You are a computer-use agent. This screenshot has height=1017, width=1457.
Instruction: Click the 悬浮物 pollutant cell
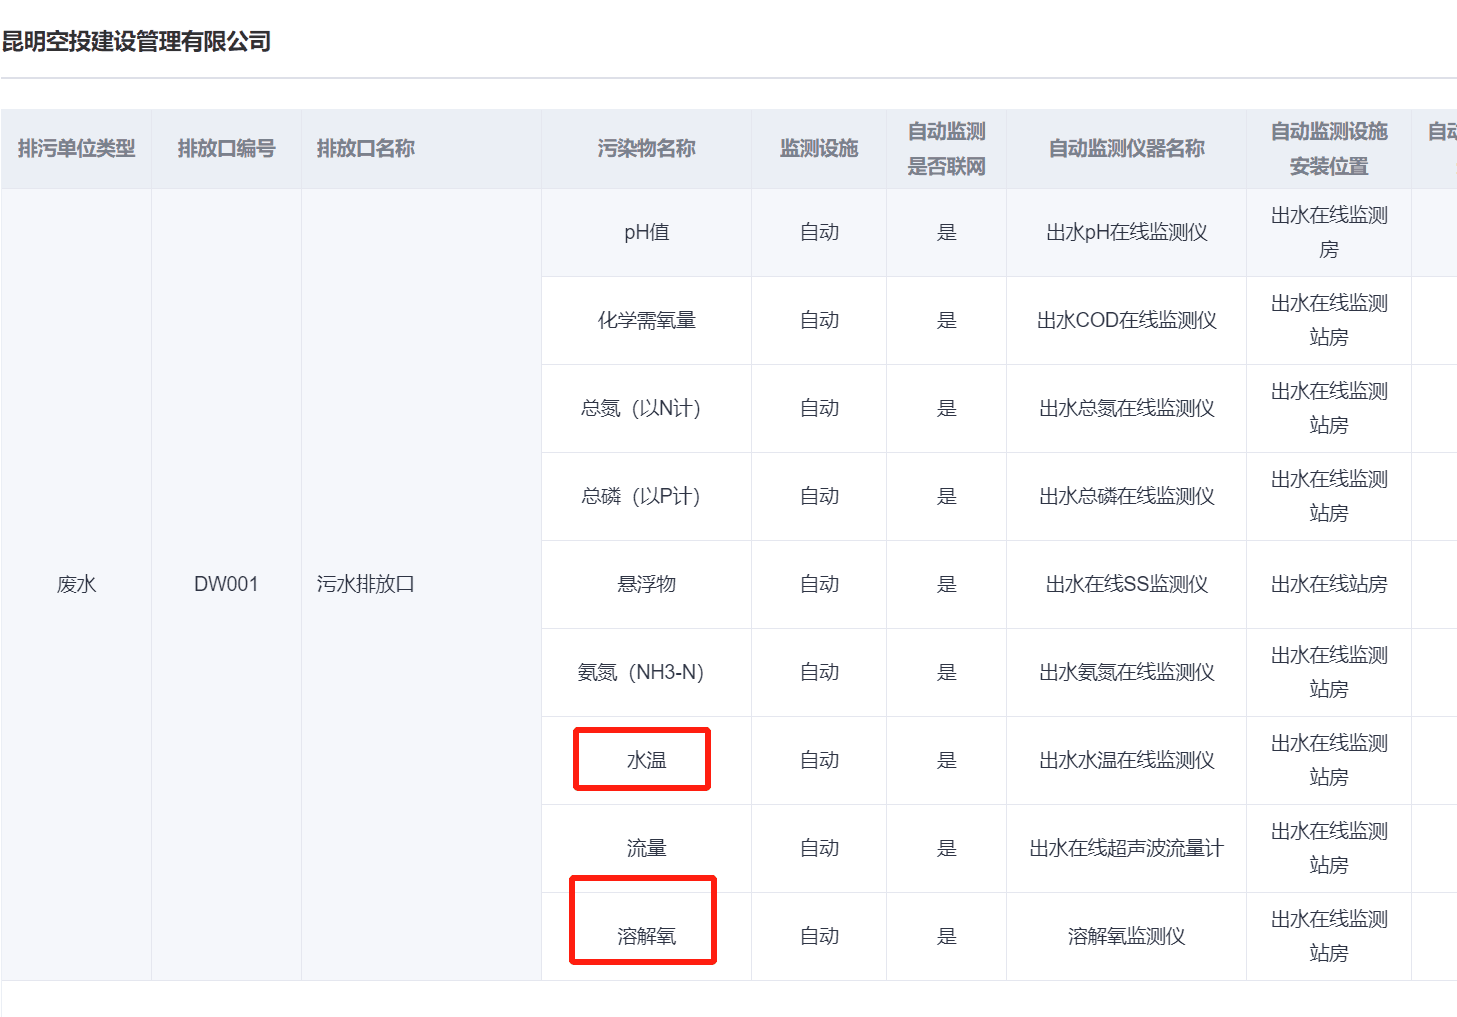[x=646, y=584]
